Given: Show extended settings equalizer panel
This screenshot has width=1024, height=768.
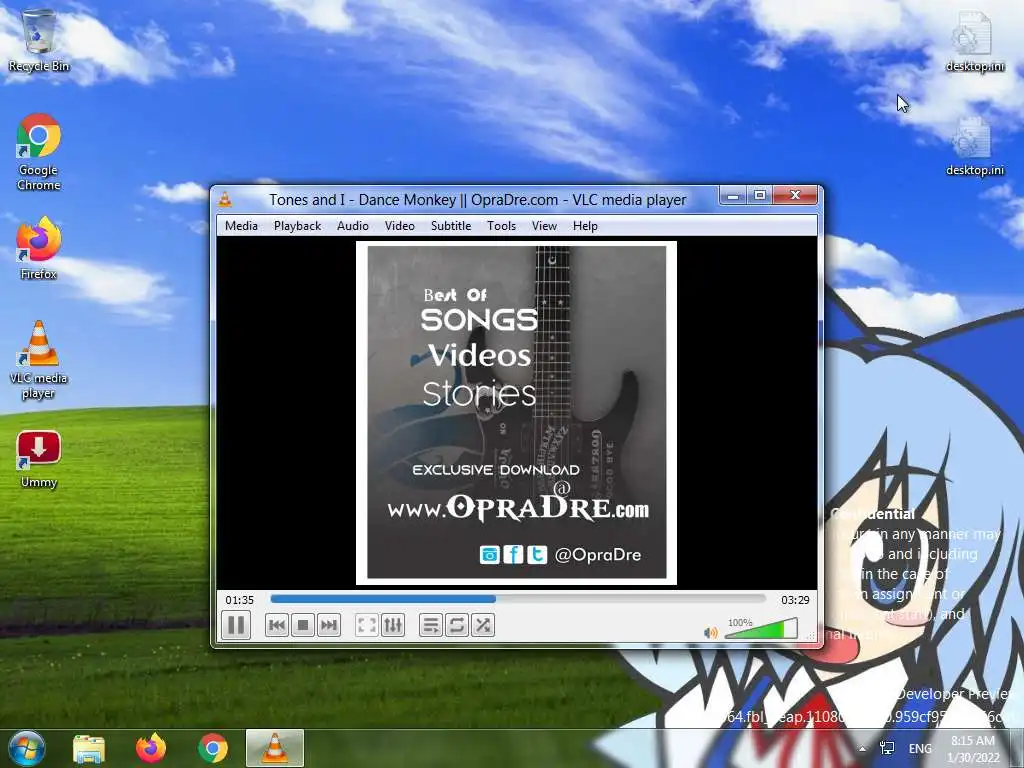Looking at the screenshot, I should [x=392, y=625].
